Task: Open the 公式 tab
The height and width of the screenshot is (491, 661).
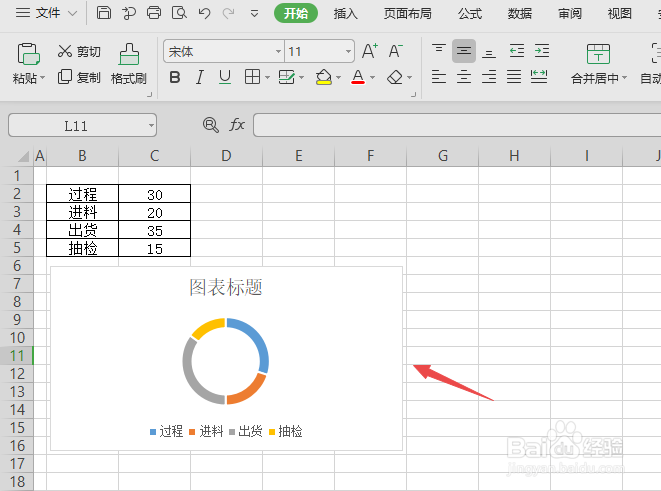Action: pos(470,13)
